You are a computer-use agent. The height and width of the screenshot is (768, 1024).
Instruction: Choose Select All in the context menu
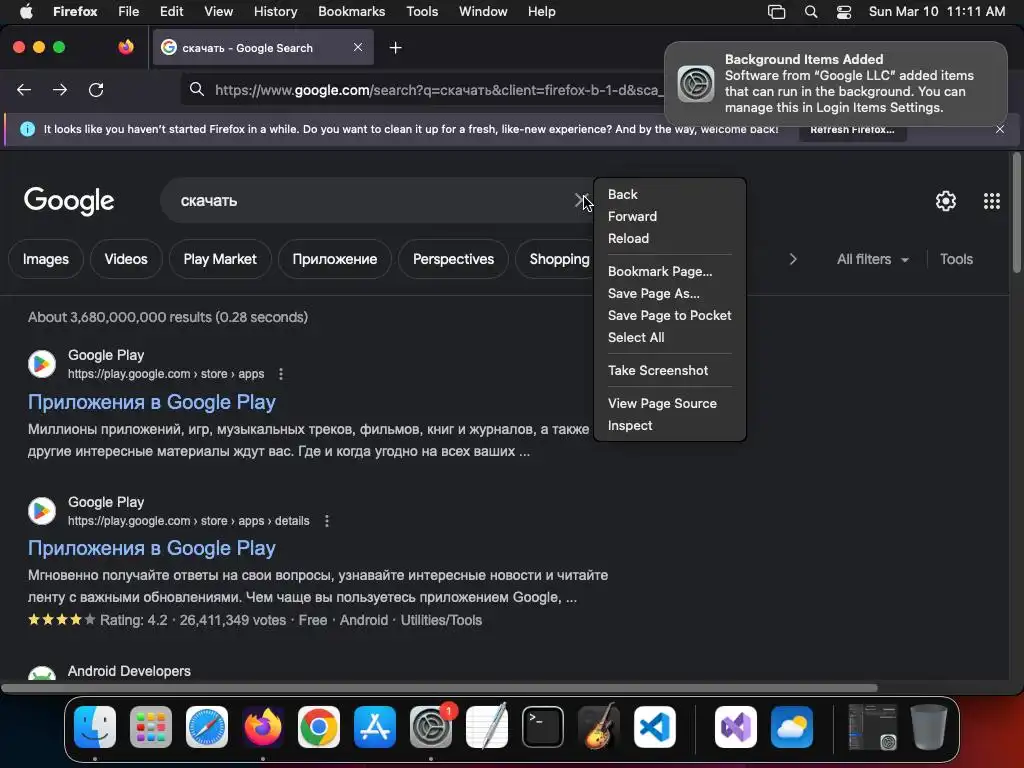(x=669, y=338)
